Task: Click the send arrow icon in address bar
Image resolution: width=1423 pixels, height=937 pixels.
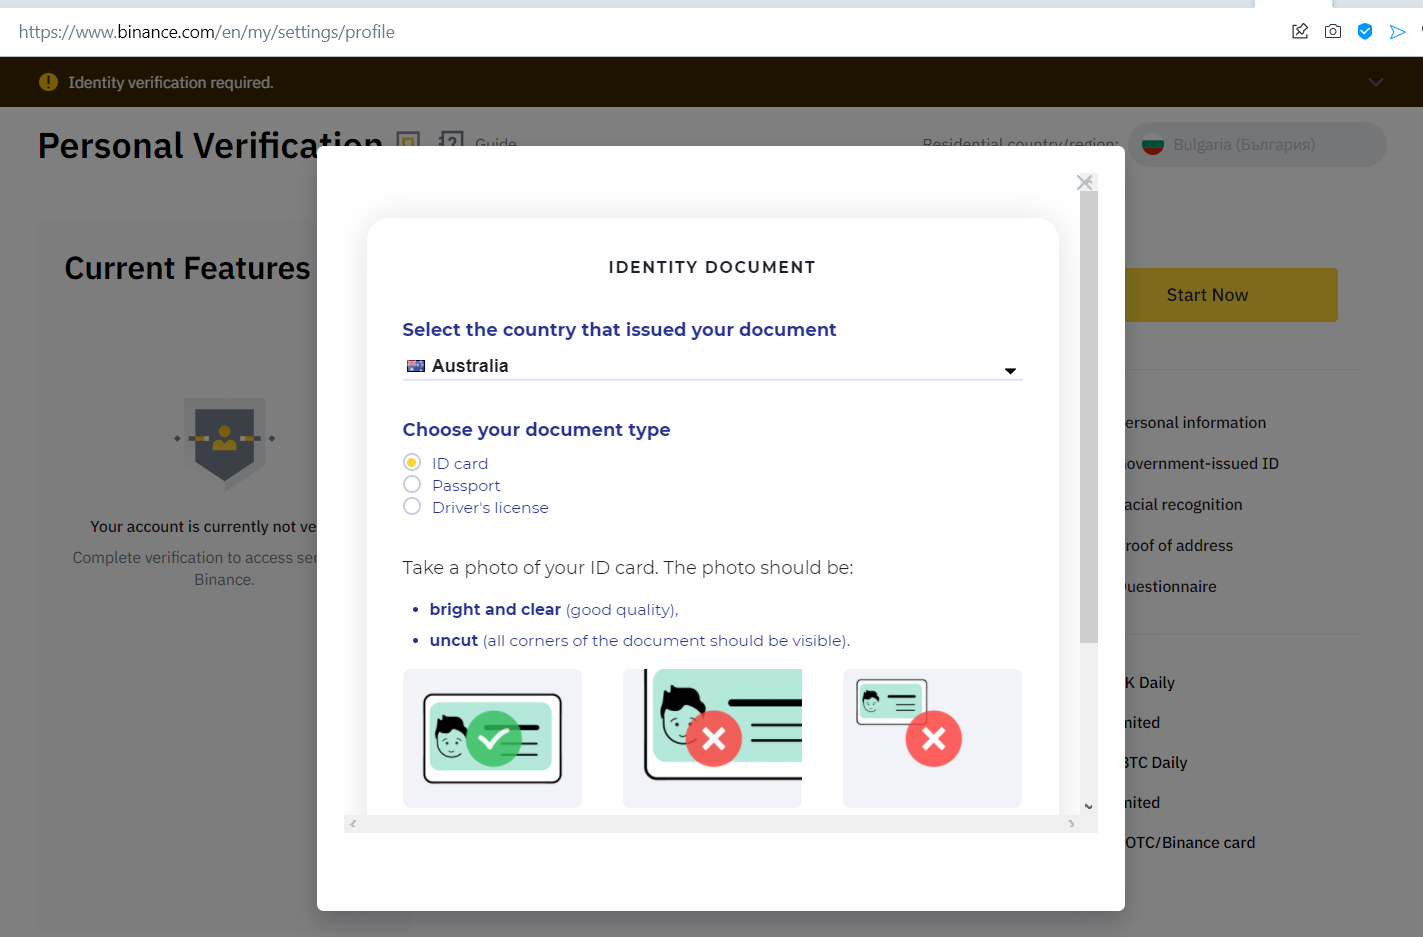Action: tap(1398, 32)
